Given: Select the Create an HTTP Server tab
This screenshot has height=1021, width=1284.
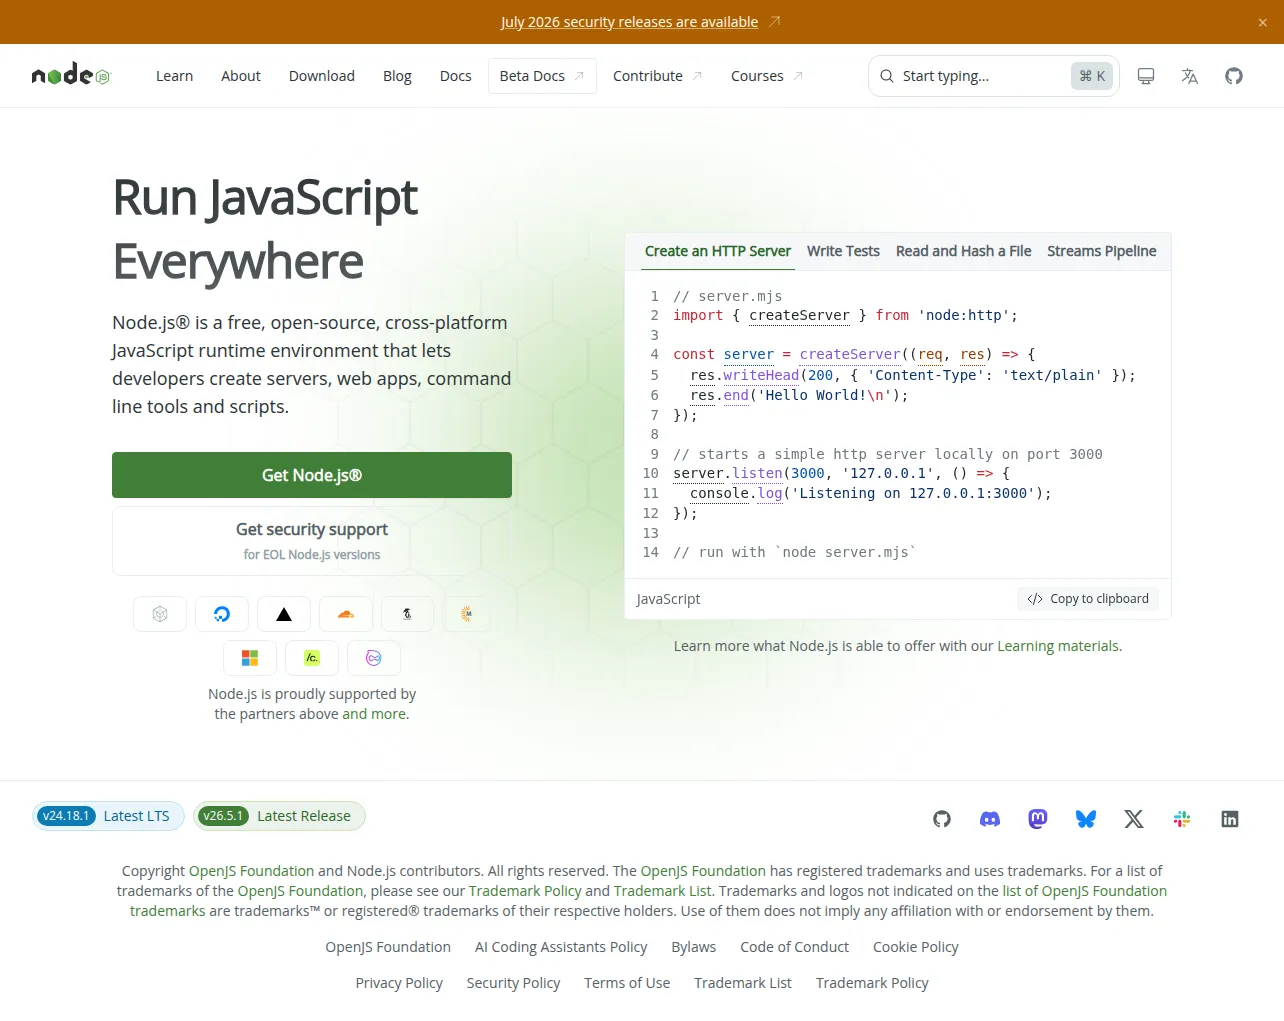Looking at the screenshot, I should click(x=718, y=251).
